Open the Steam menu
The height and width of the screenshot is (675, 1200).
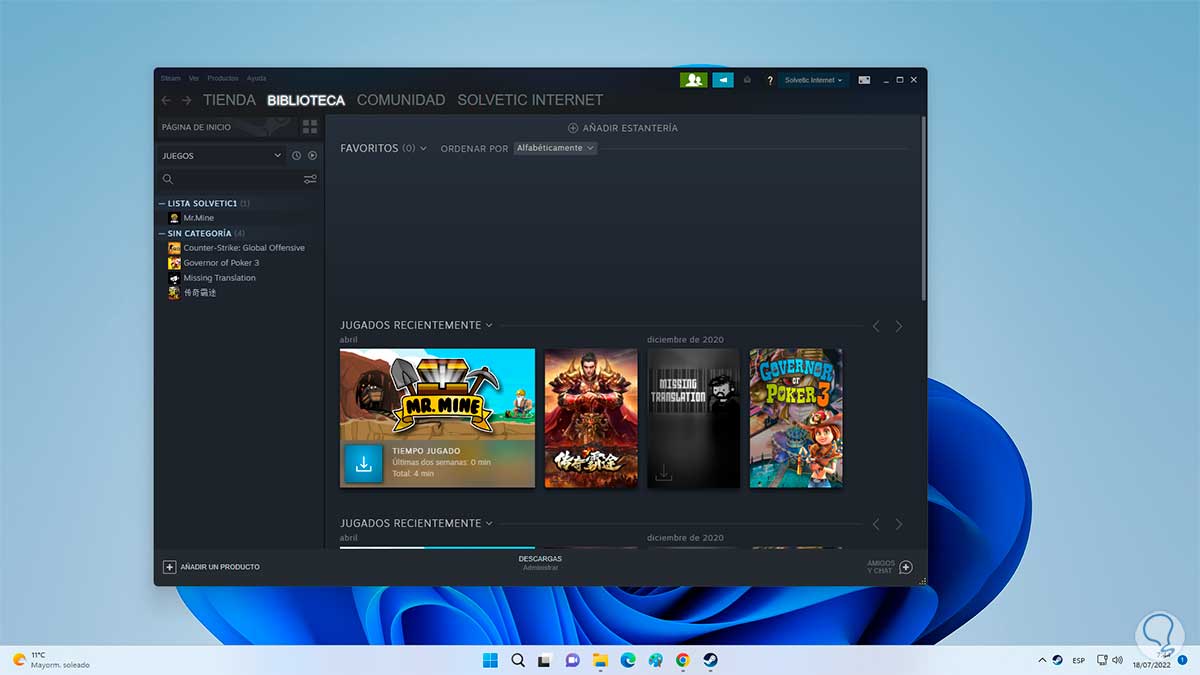coord(171,78)
